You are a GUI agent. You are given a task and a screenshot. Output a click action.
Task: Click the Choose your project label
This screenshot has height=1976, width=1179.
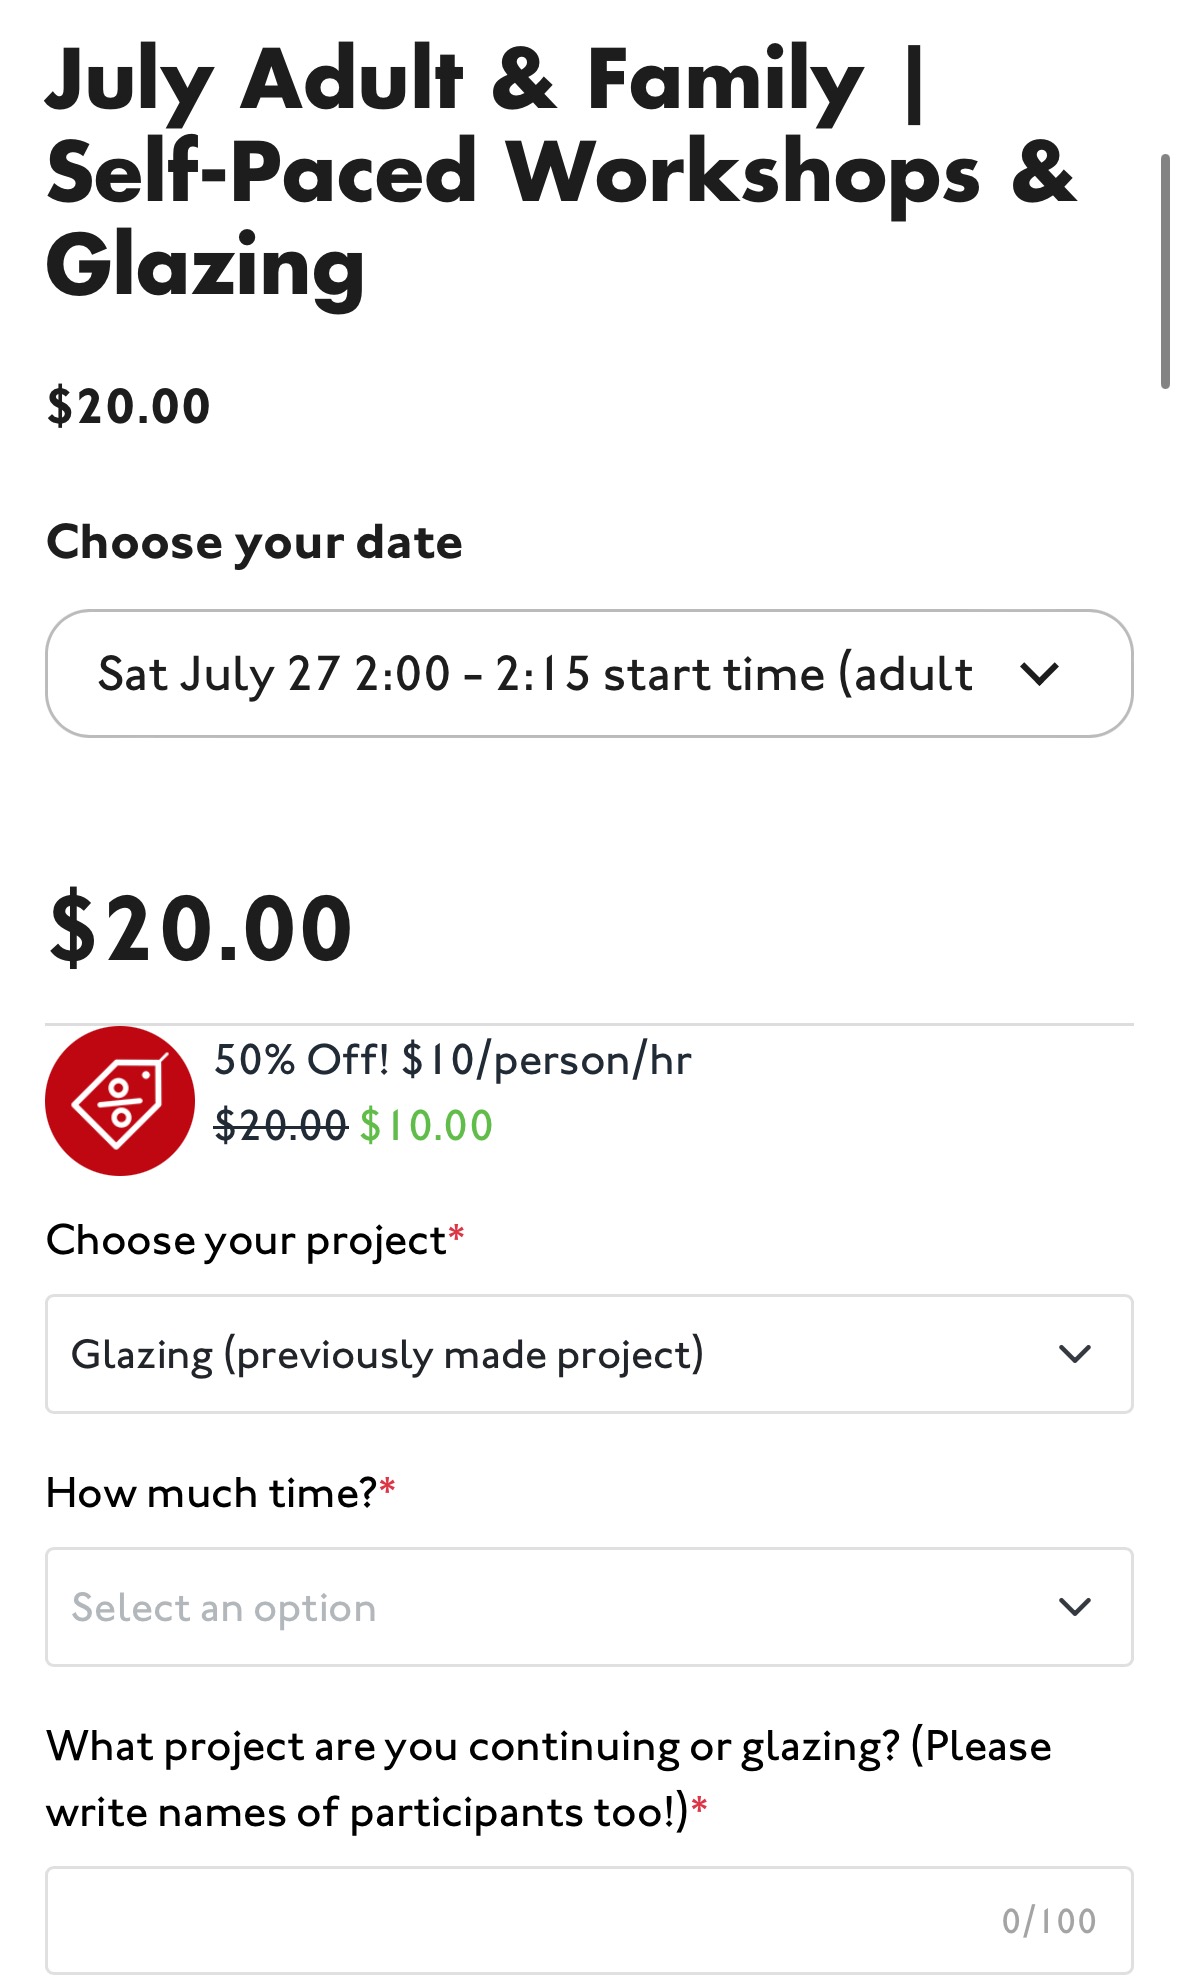(247, 1240)
